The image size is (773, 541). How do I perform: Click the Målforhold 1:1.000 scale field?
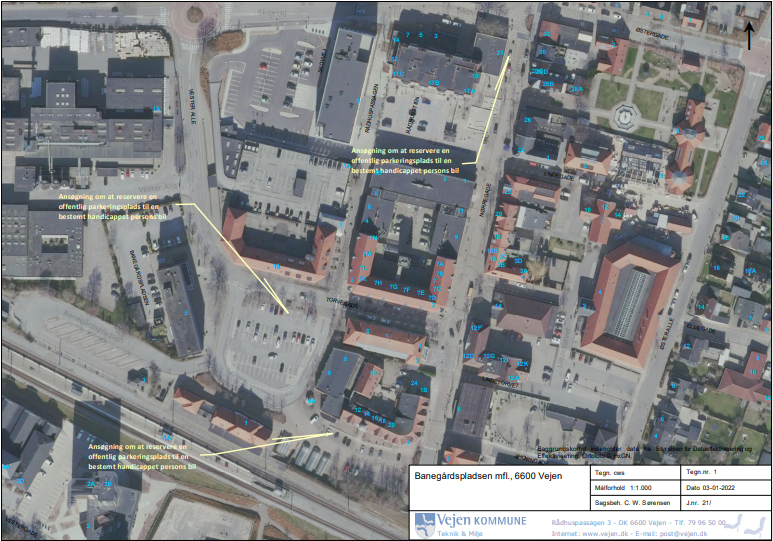(635, 488)
